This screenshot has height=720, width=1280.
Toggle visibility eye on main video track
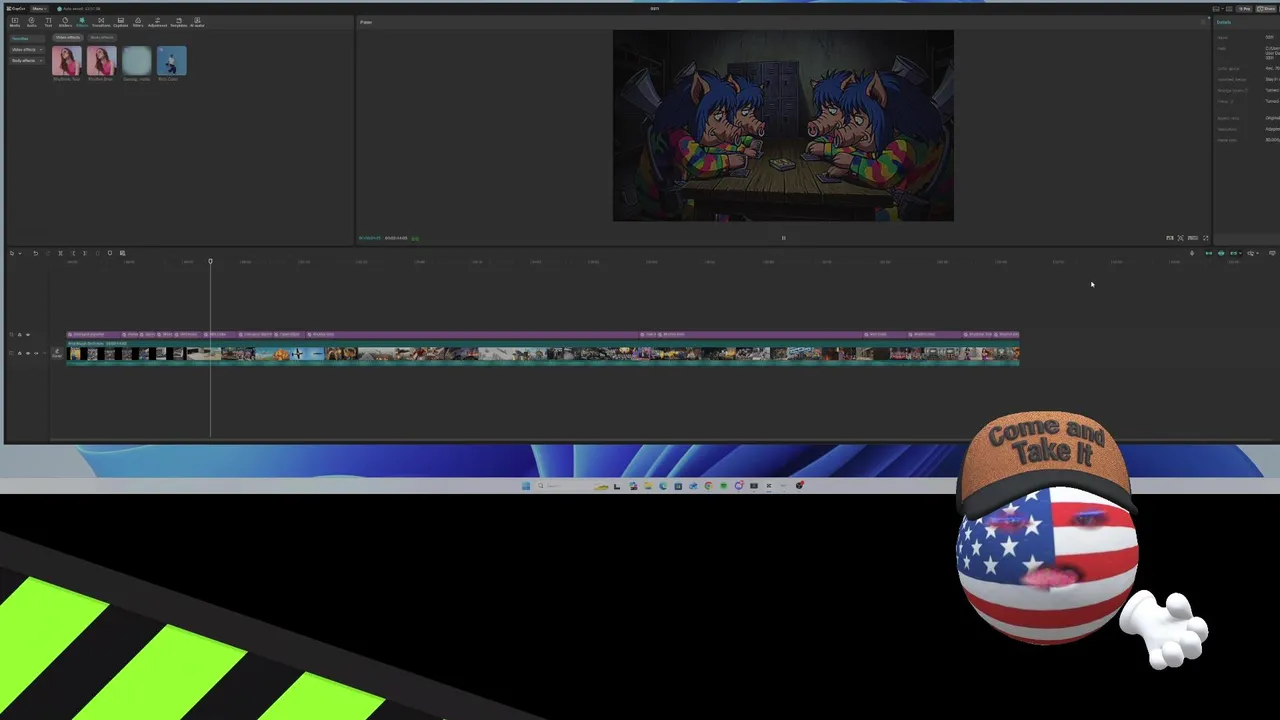click(28, 353)
